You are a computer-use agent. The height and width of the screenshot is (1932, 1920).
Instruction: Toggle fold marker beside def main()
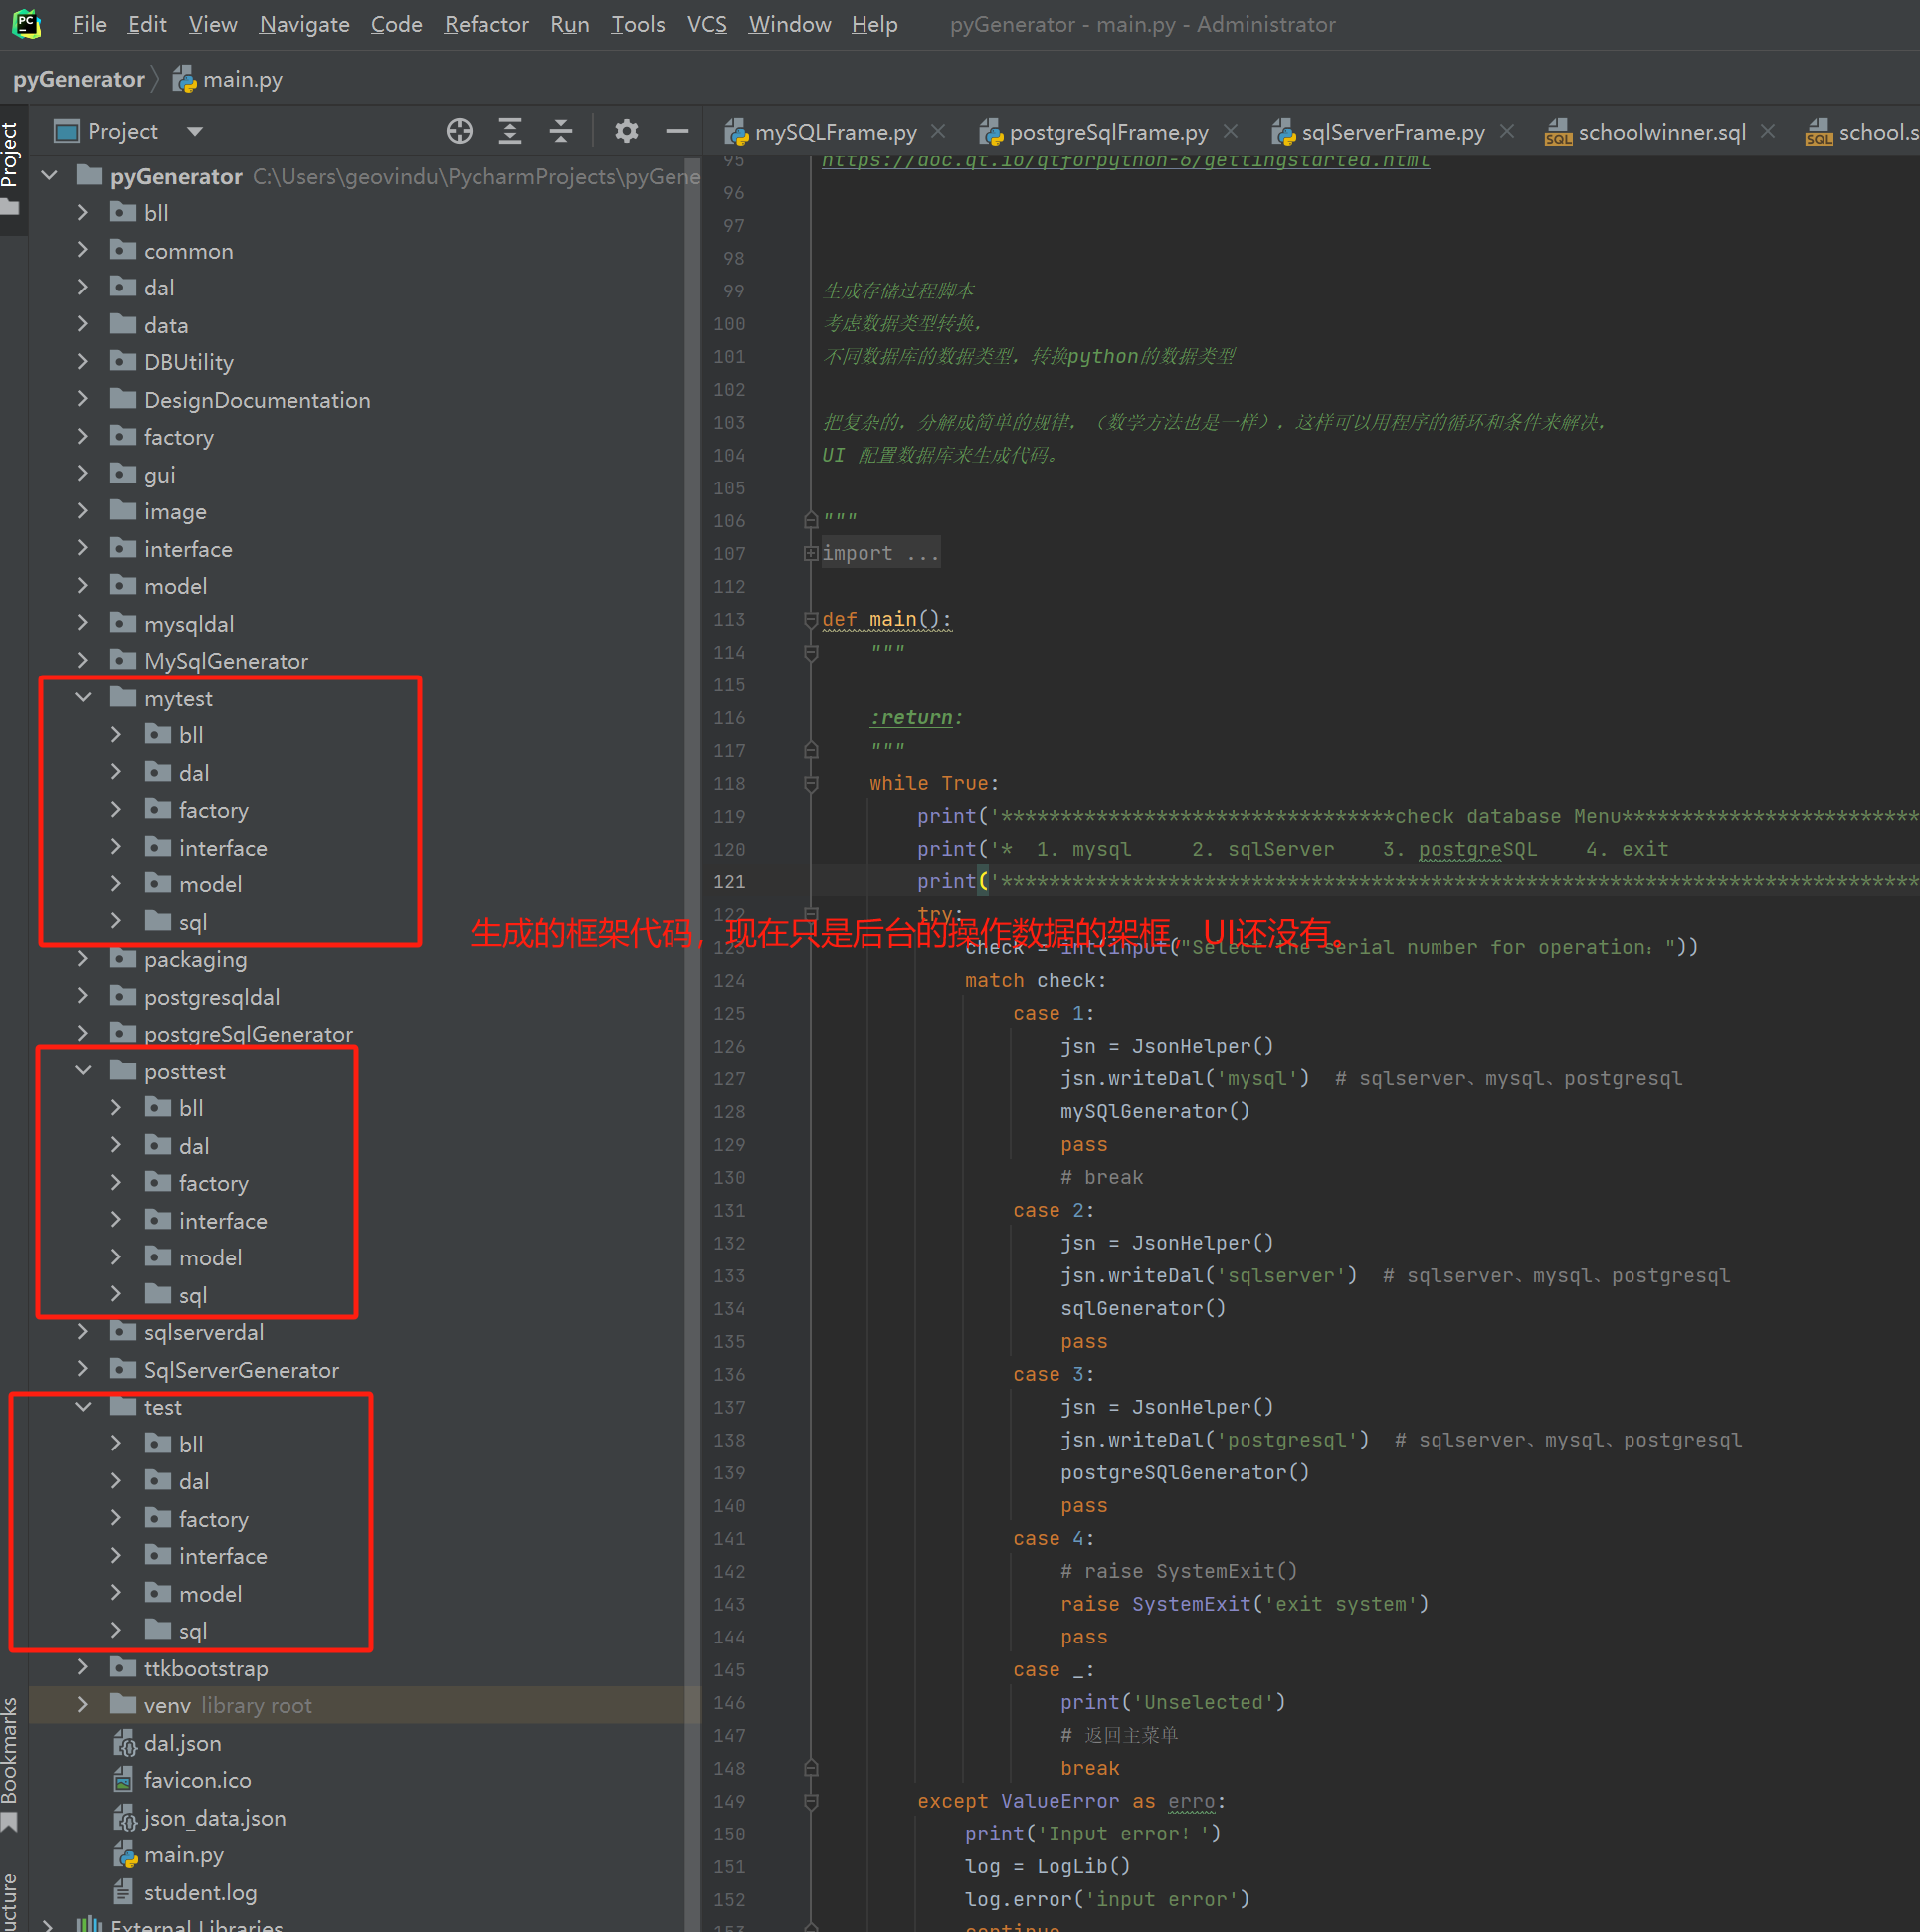point(811,620)
